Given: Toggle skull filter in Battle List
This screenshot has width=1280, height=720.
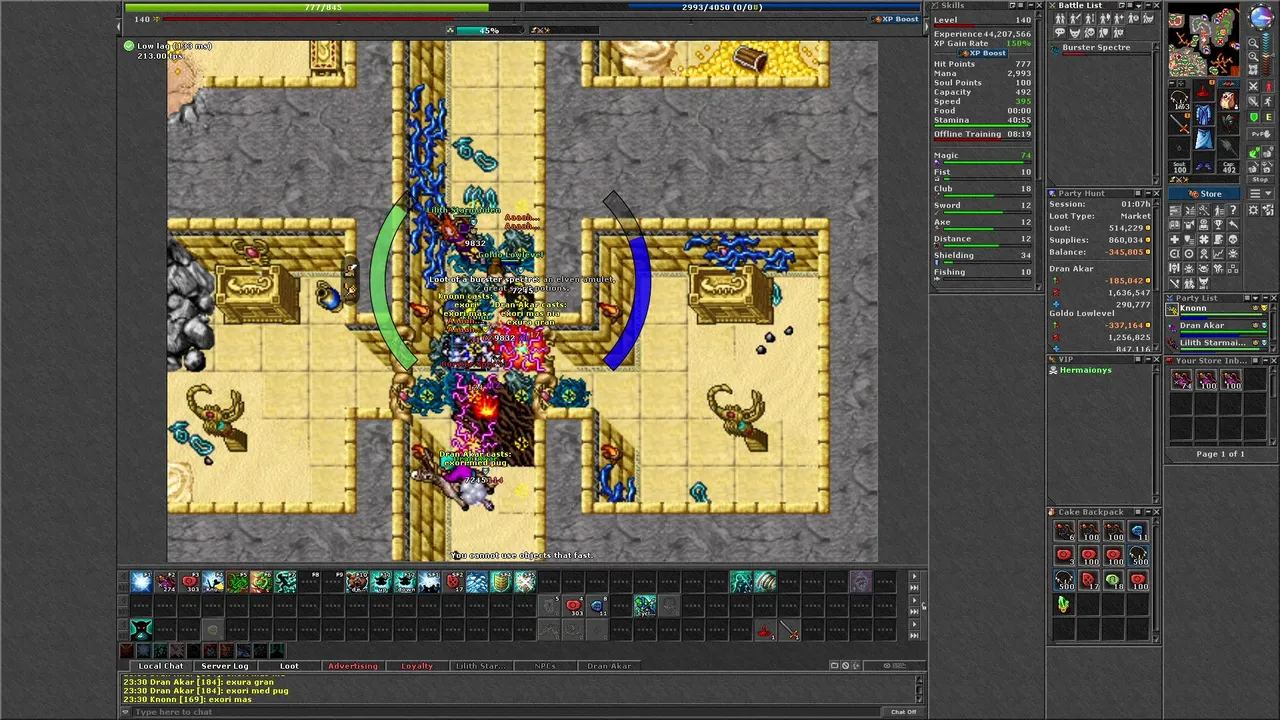Looking at the screenshot, I should click(x=1089, y=32).
